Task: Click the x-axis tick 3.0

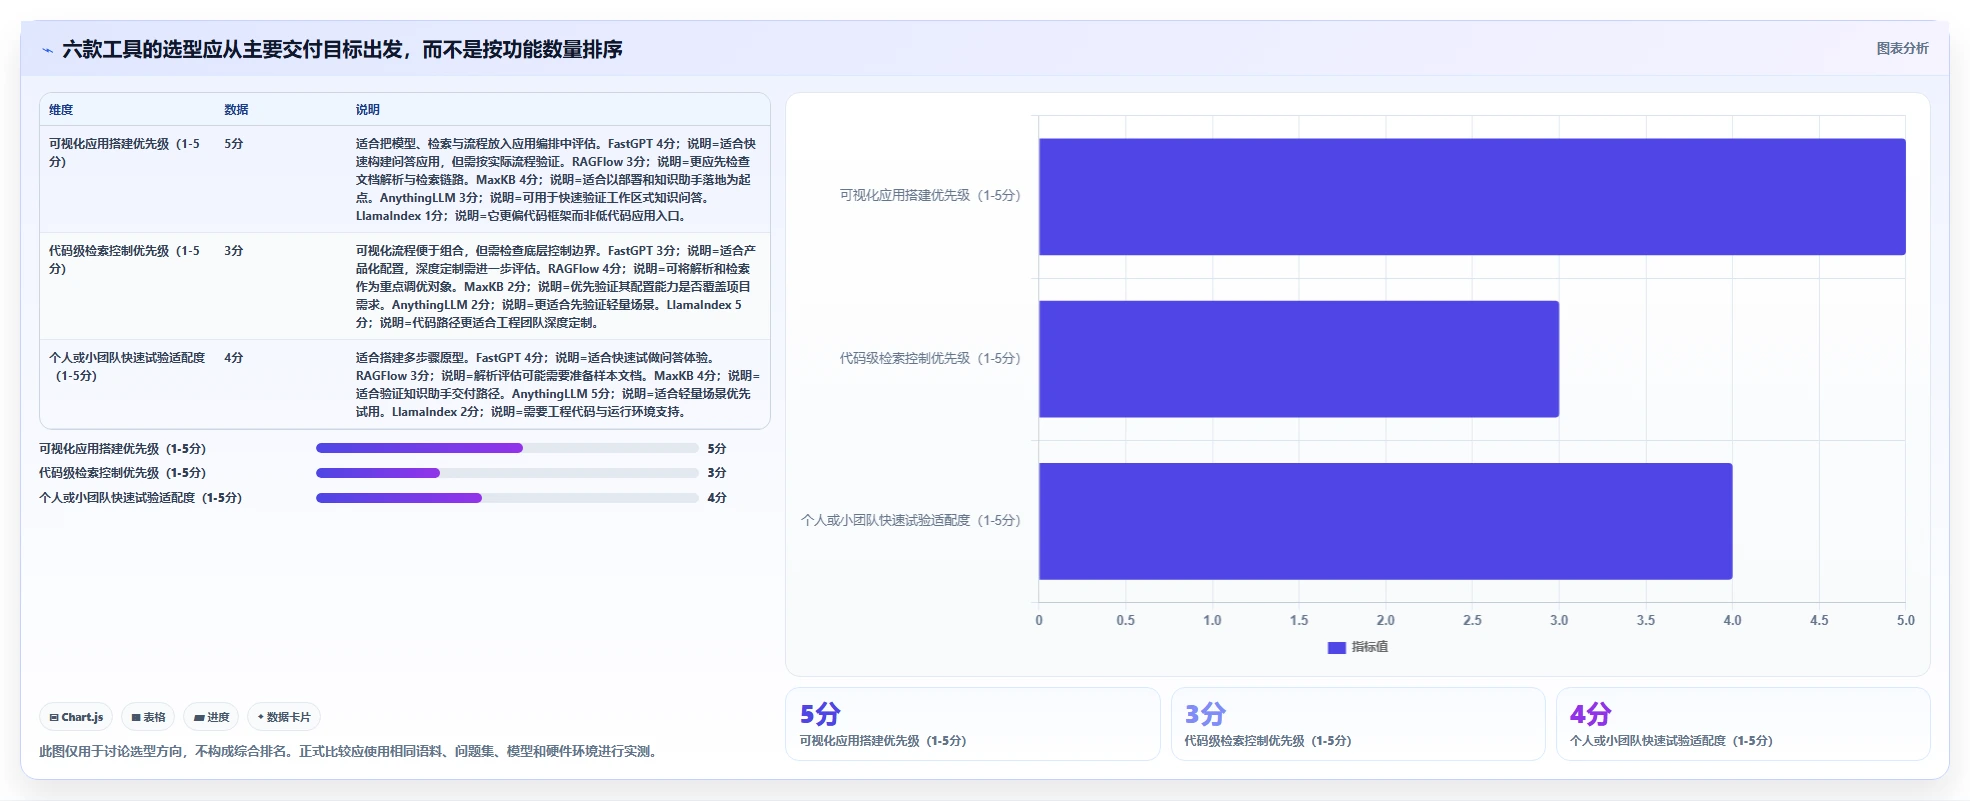Action: tap(1559, 621)
